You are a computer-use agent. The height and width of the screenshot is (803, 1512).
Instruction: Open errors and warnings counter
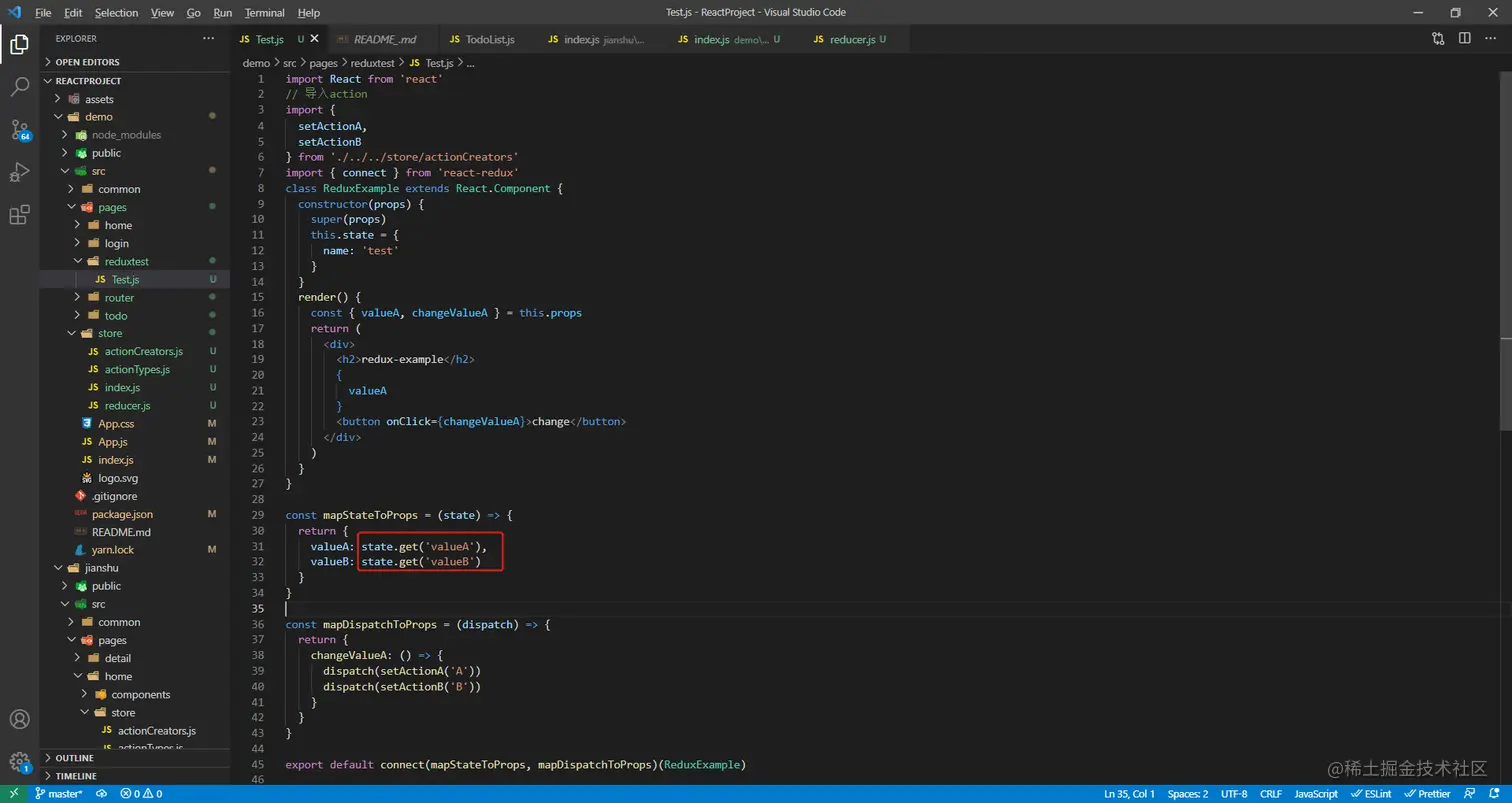(141, 794)
